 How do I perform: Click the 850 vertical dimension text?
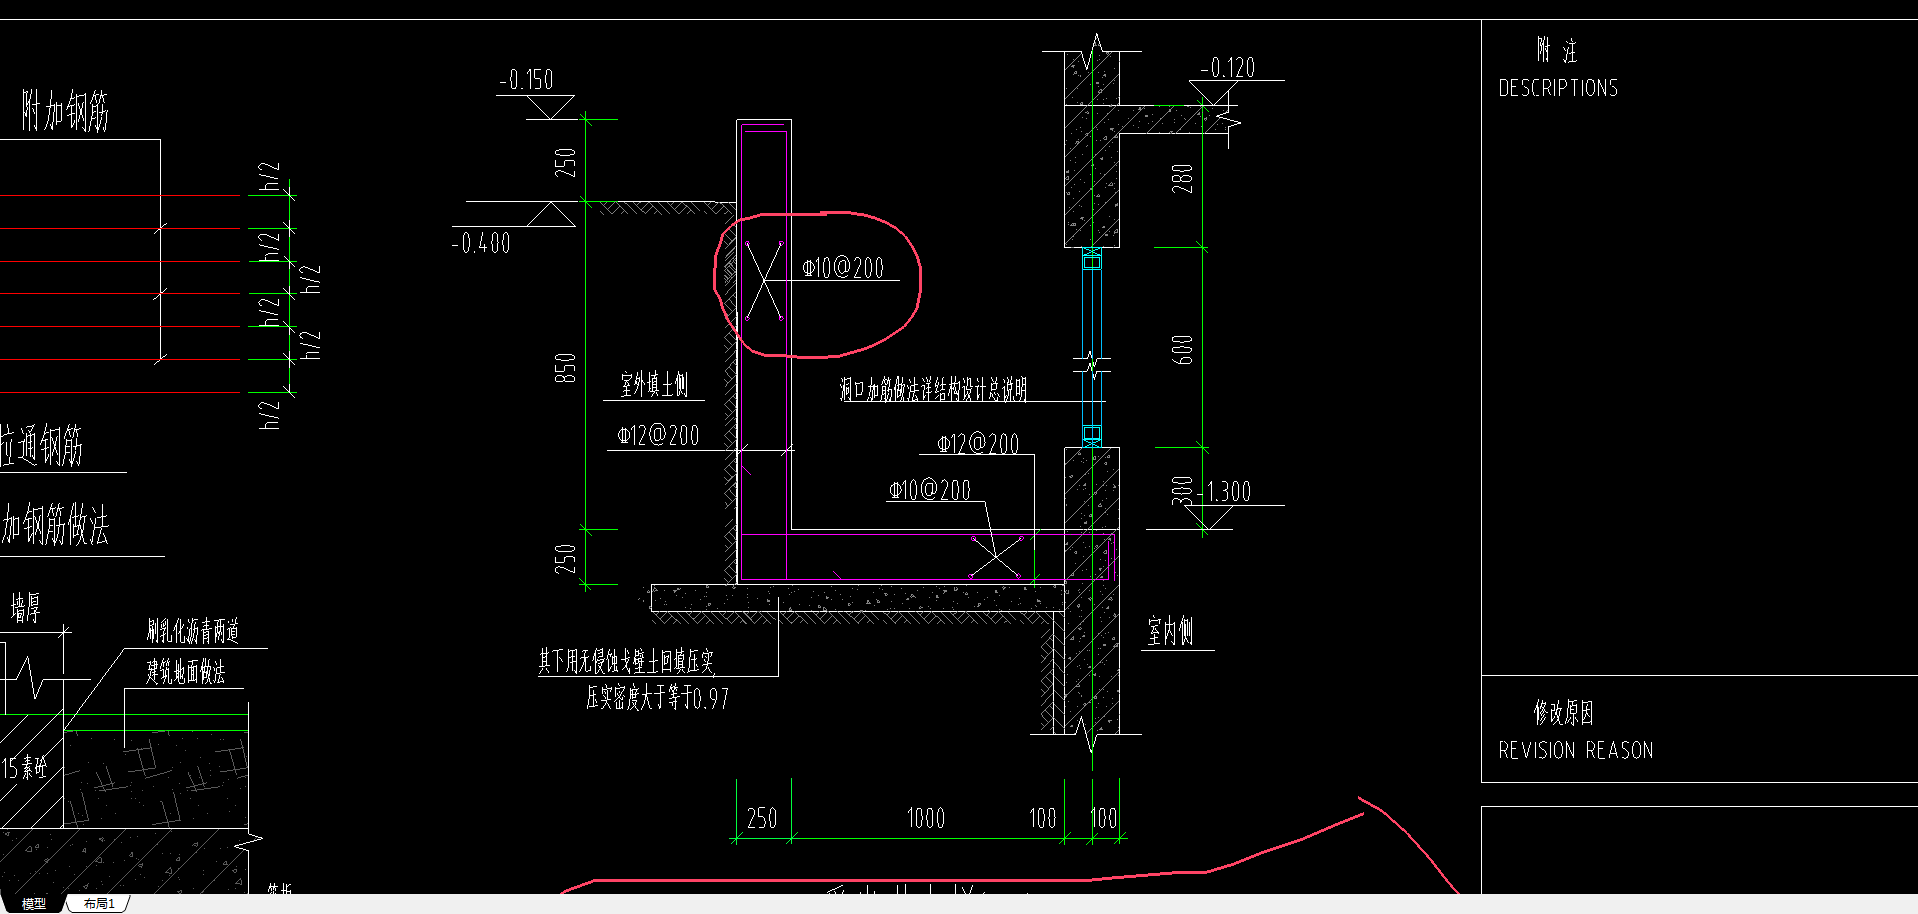pyautogui.click(x=566, y=368)
